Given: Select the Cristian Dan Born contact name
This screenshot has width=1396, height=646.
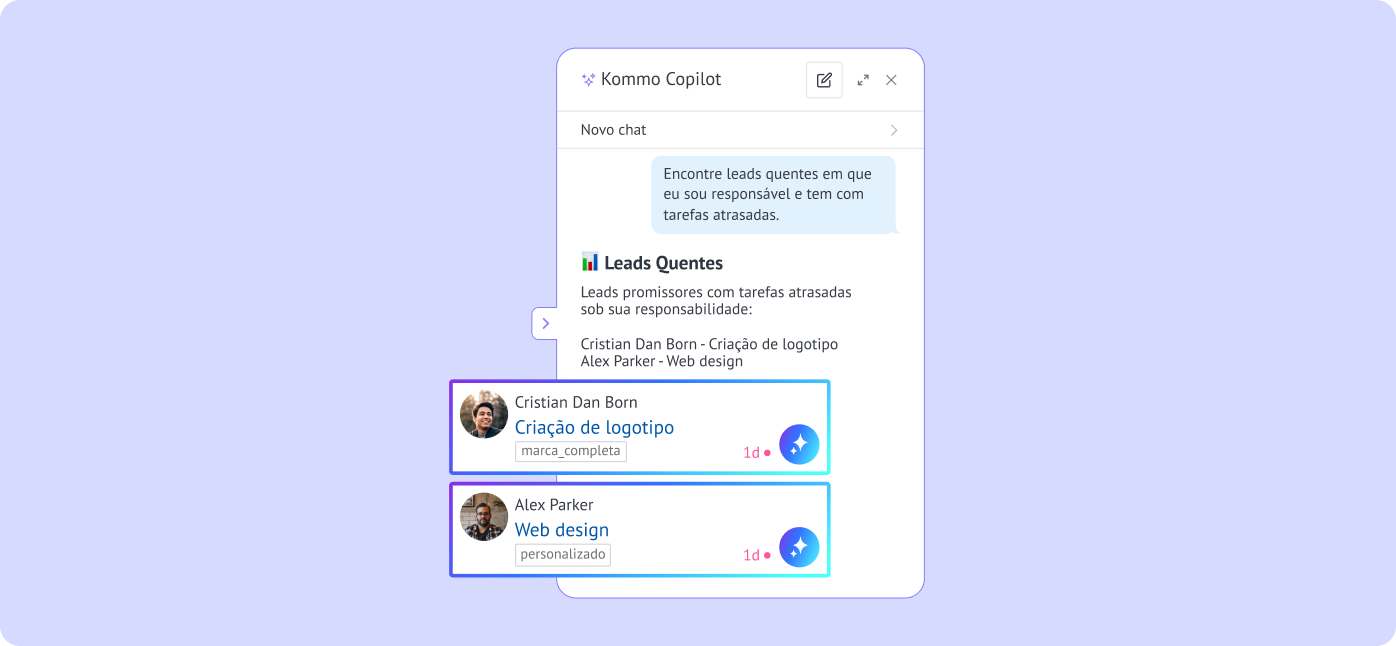Looking at the screenshot, I should 576,402.
